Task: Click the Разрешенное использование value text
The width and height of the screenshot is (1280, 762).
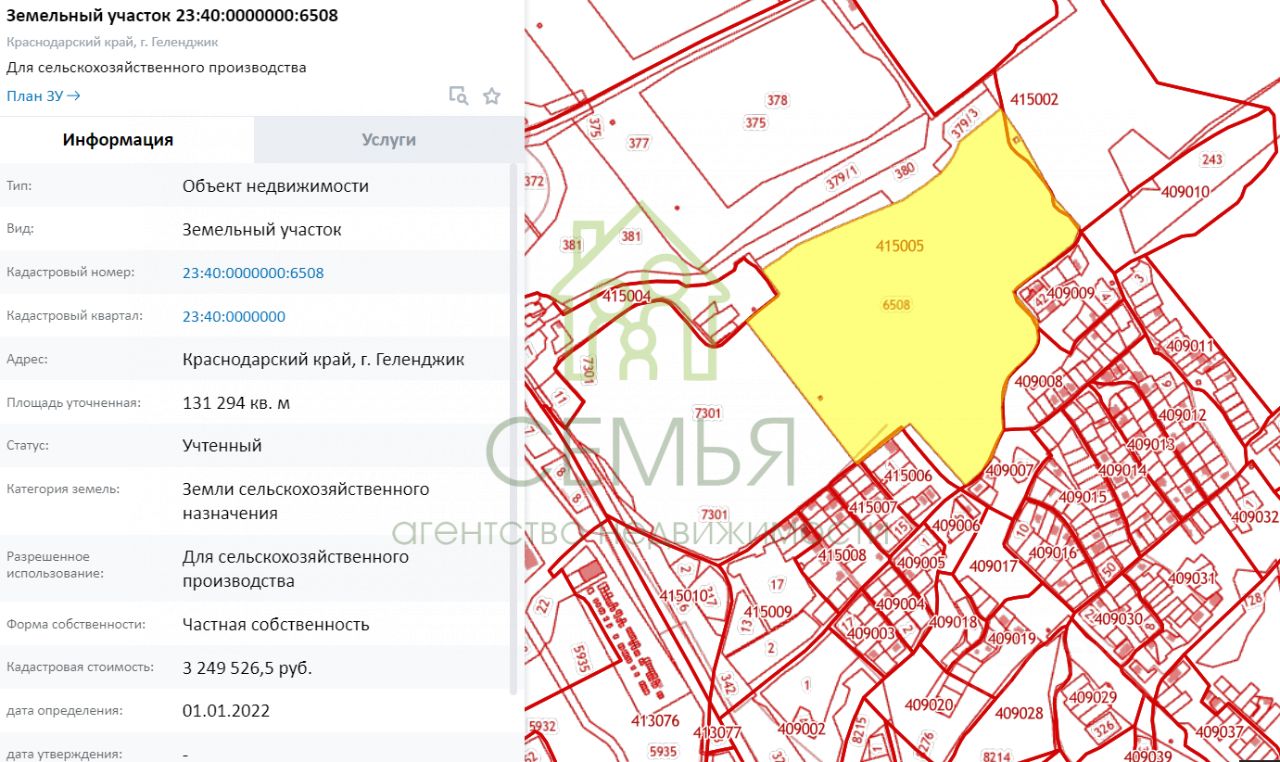Action: (296, 569)
